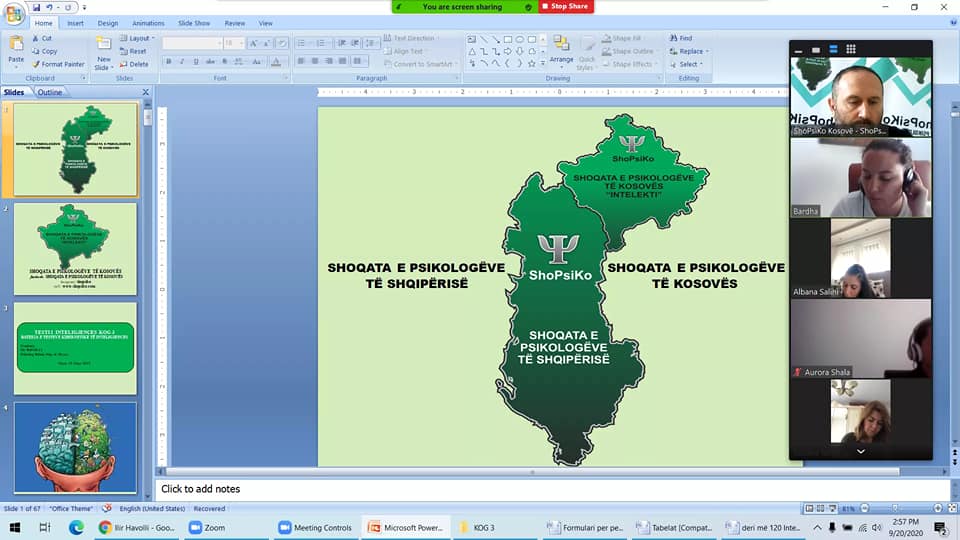The image size is (960, 540).
Task: Open the font name combo box
Action: [x=192, y=43]
